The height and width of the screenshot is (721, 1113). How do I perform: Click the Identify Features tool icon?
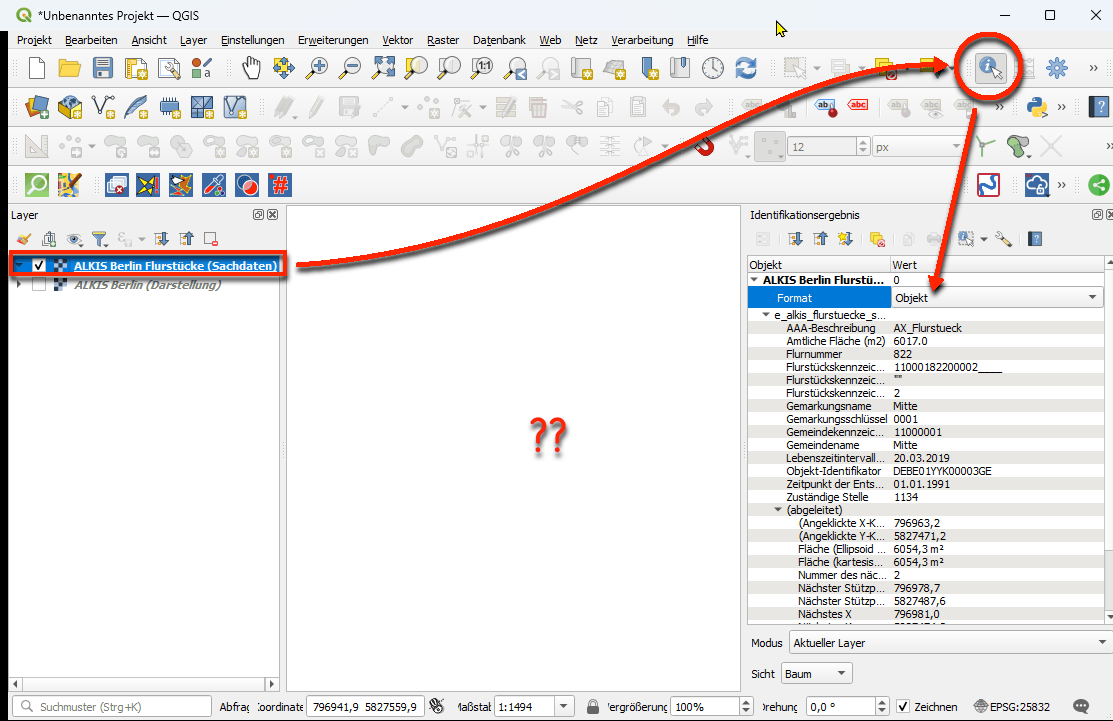(990, 67)
